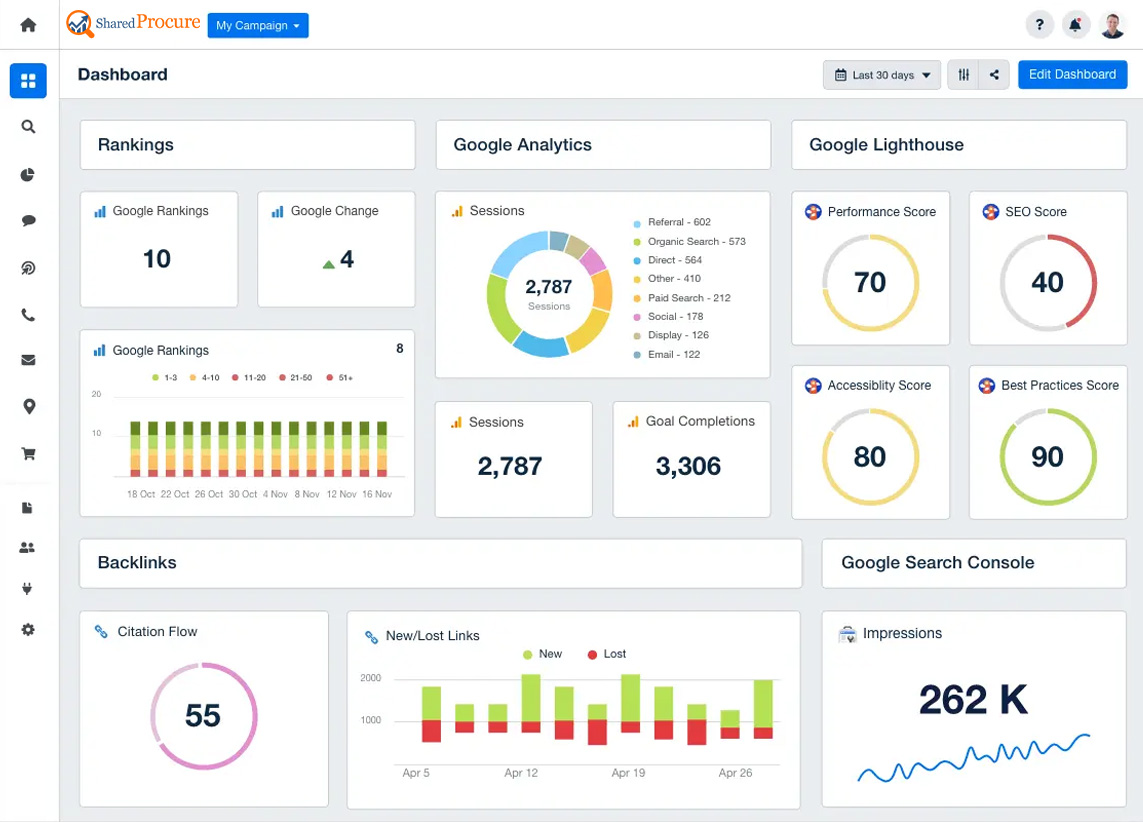Toggle the 'Lost' series in New/Lost Links legend

[x=605, y=654]
